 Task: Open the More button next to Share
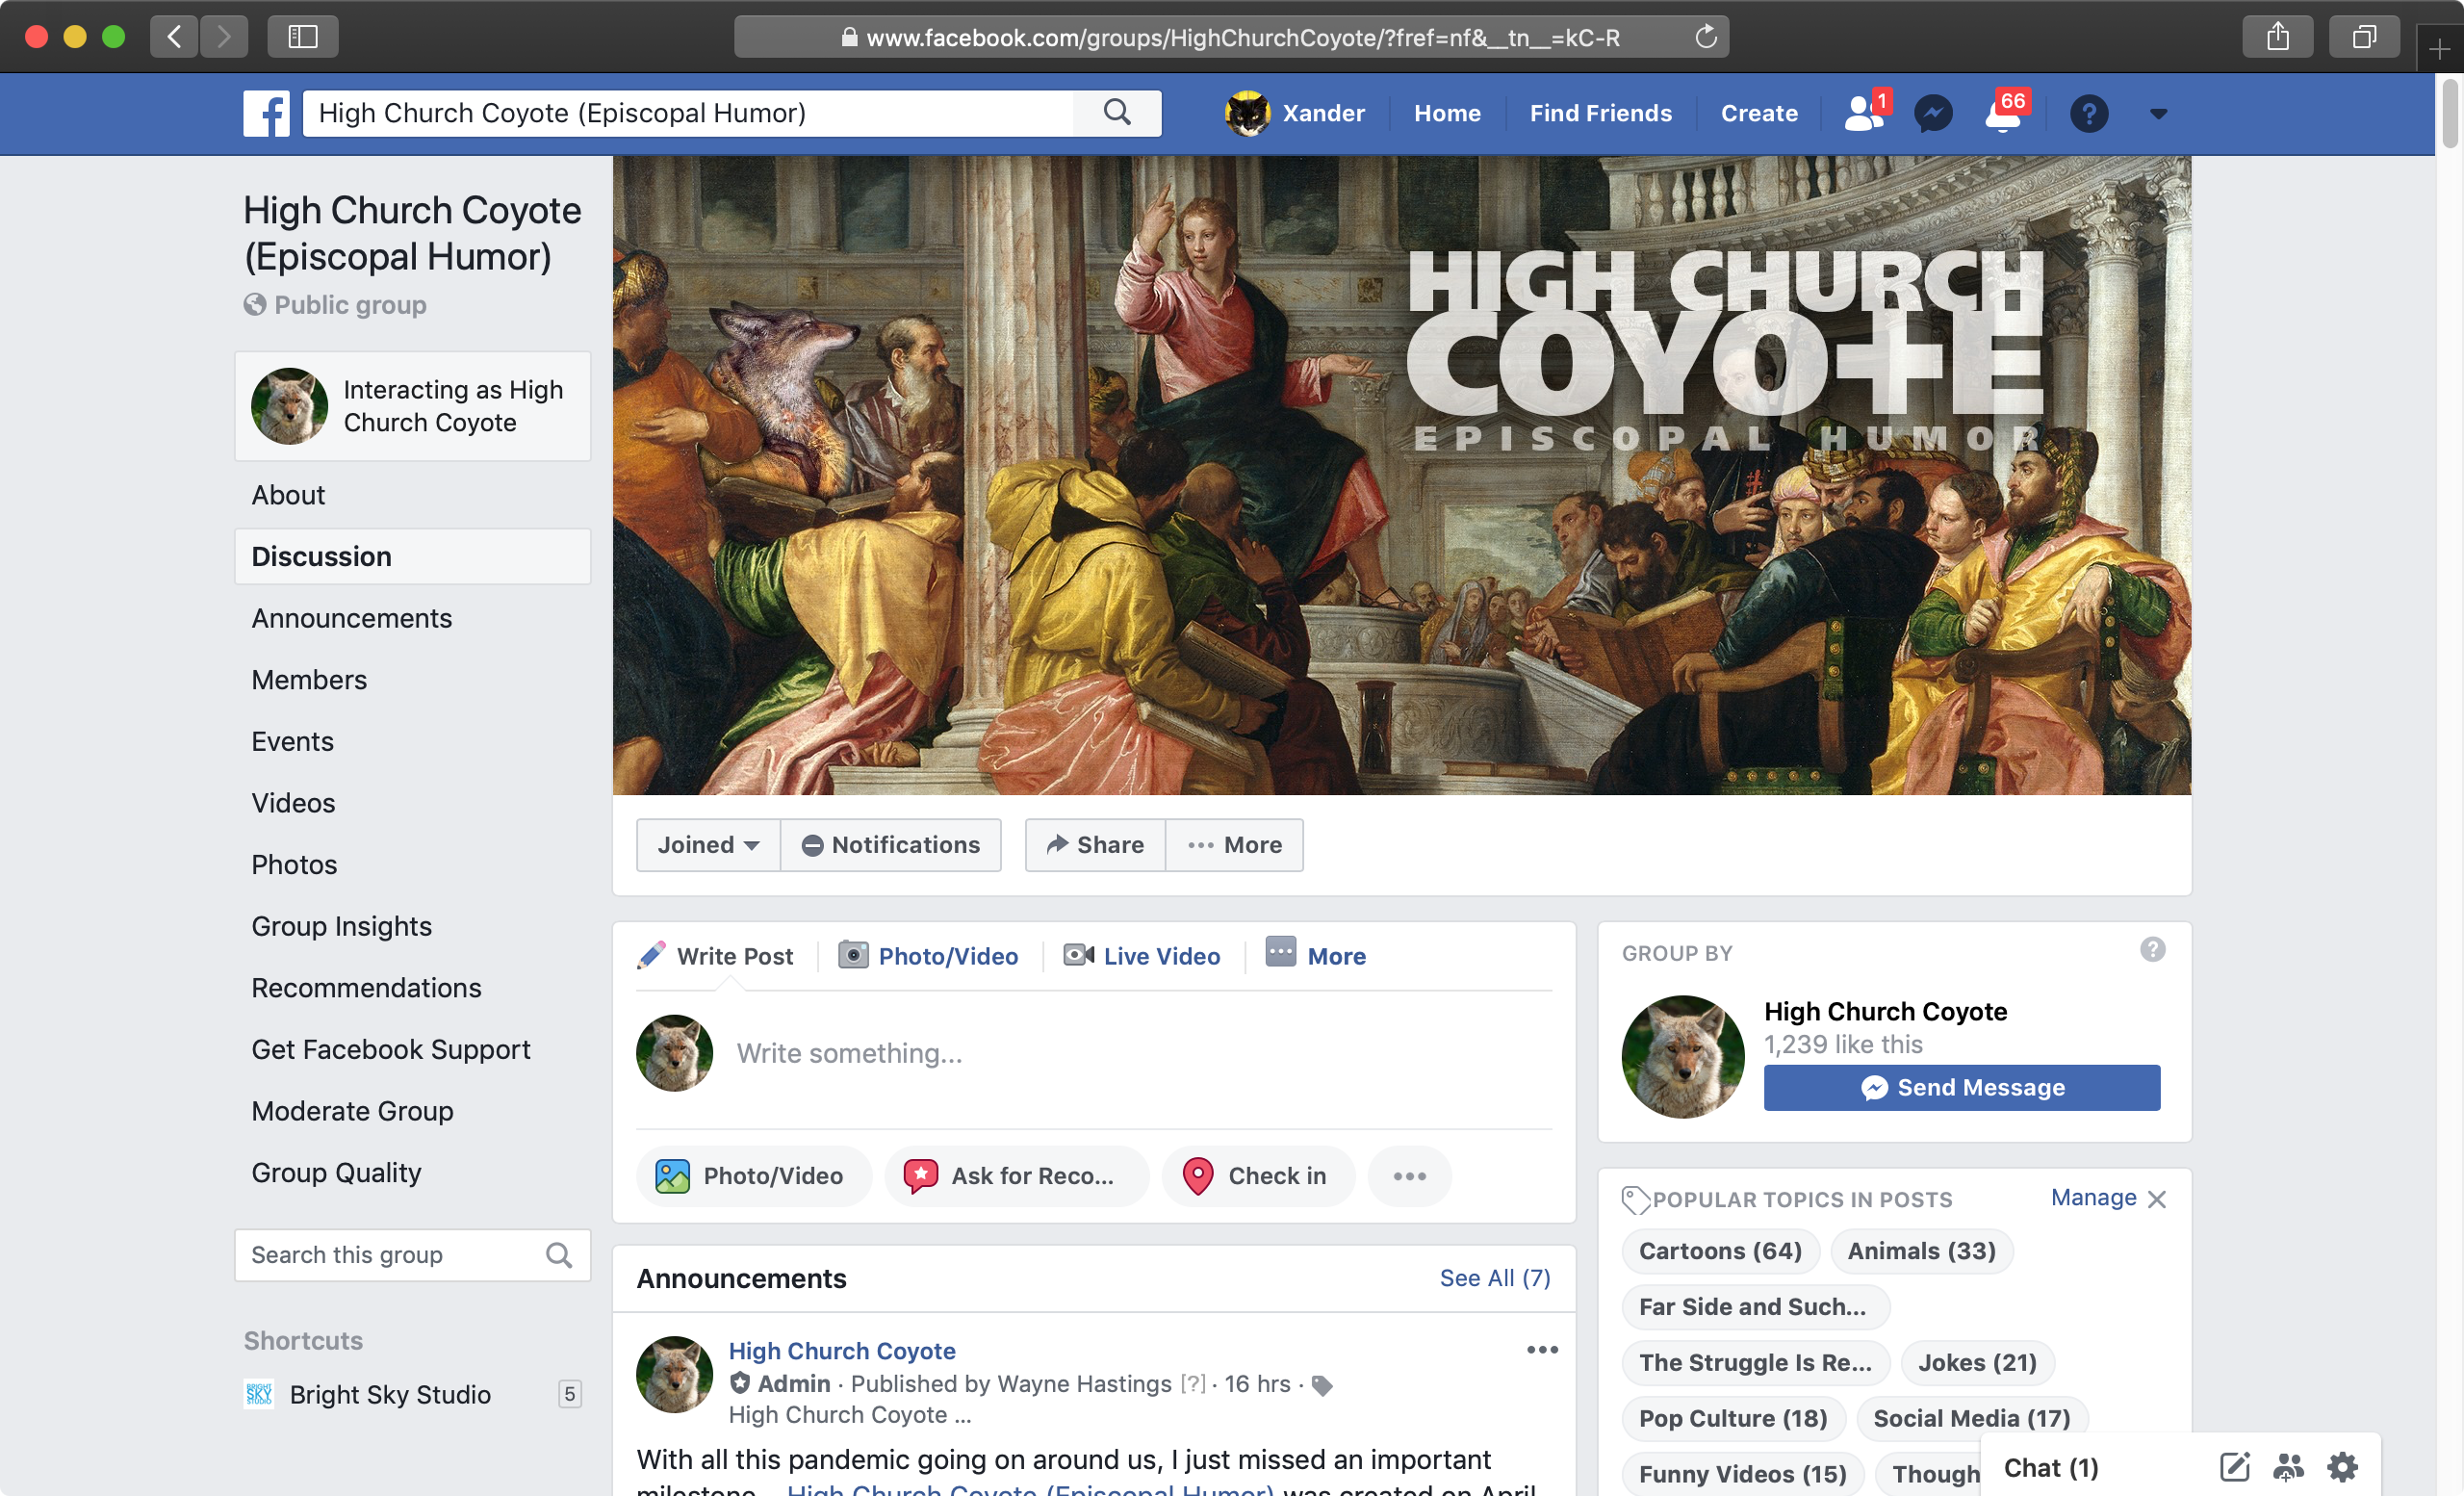tap(1235, 845)
